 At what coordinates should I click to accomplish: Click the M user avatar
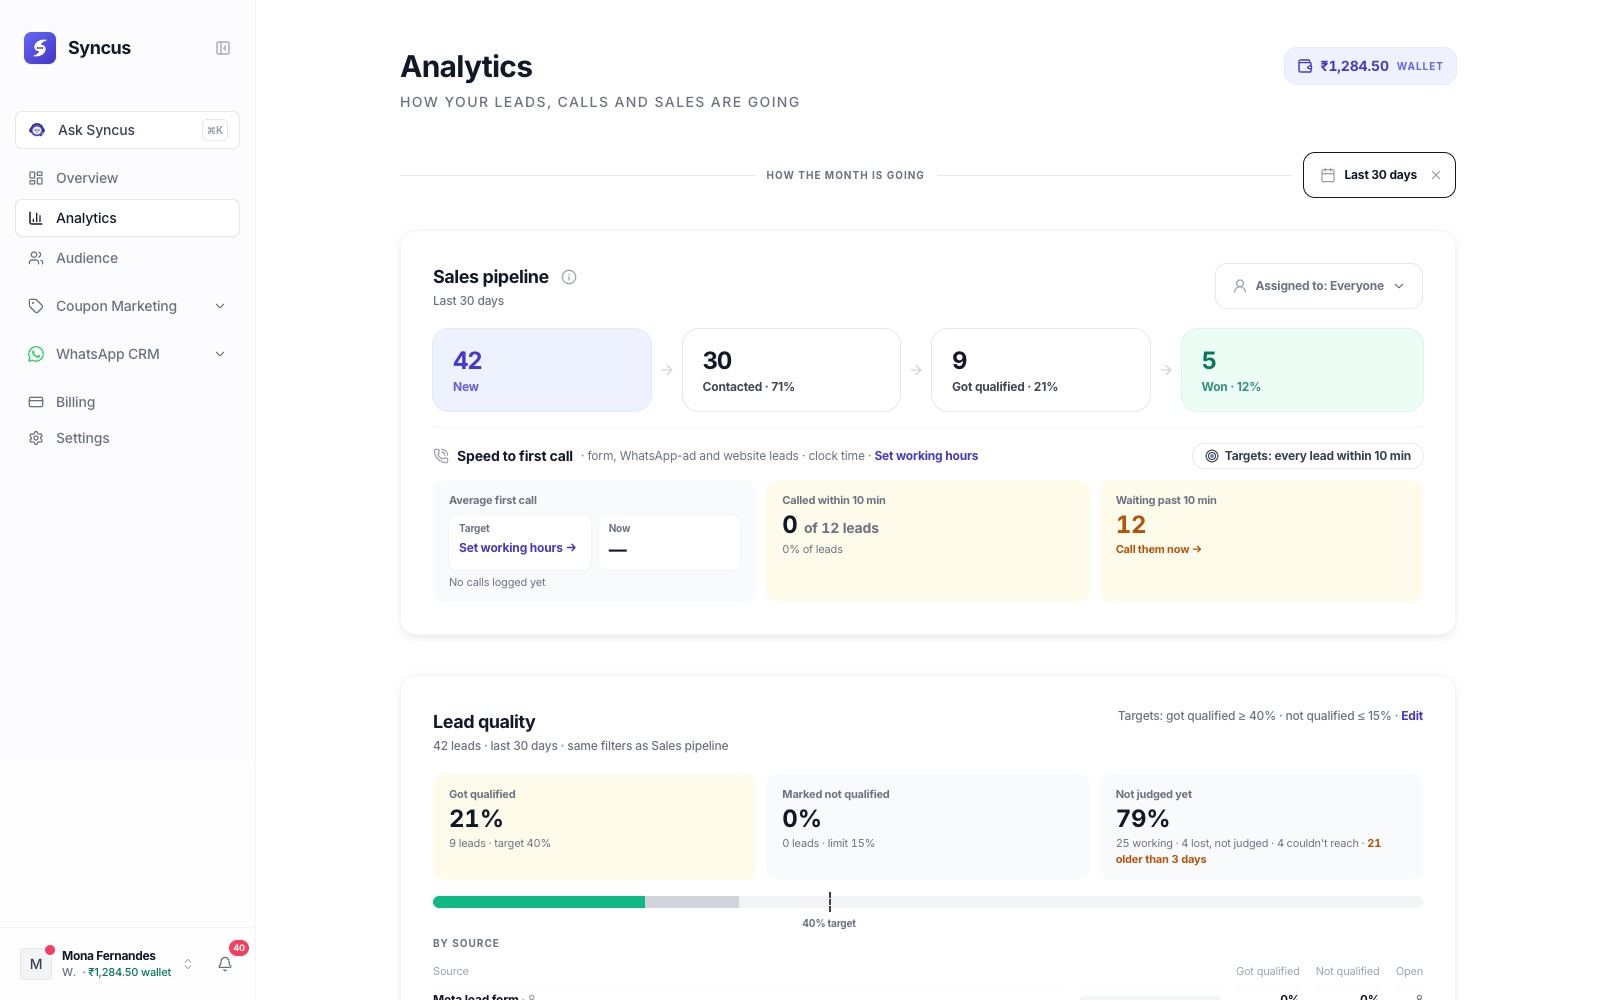tap(36, 964)
